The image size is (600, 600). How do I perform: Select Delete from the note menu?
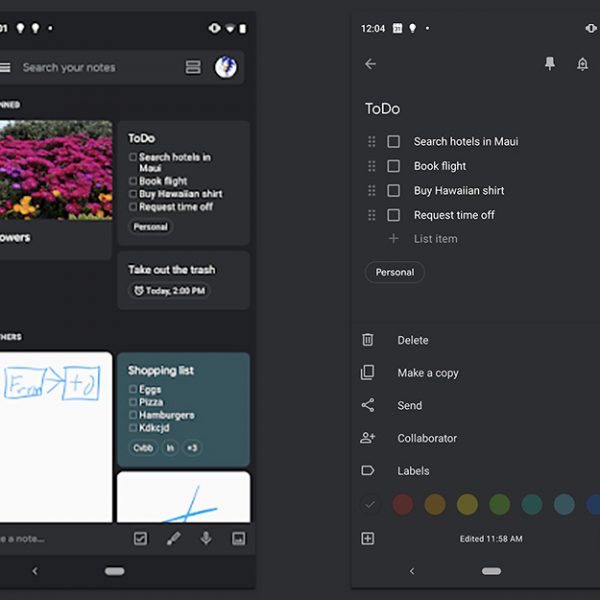(x=412, y=340)
